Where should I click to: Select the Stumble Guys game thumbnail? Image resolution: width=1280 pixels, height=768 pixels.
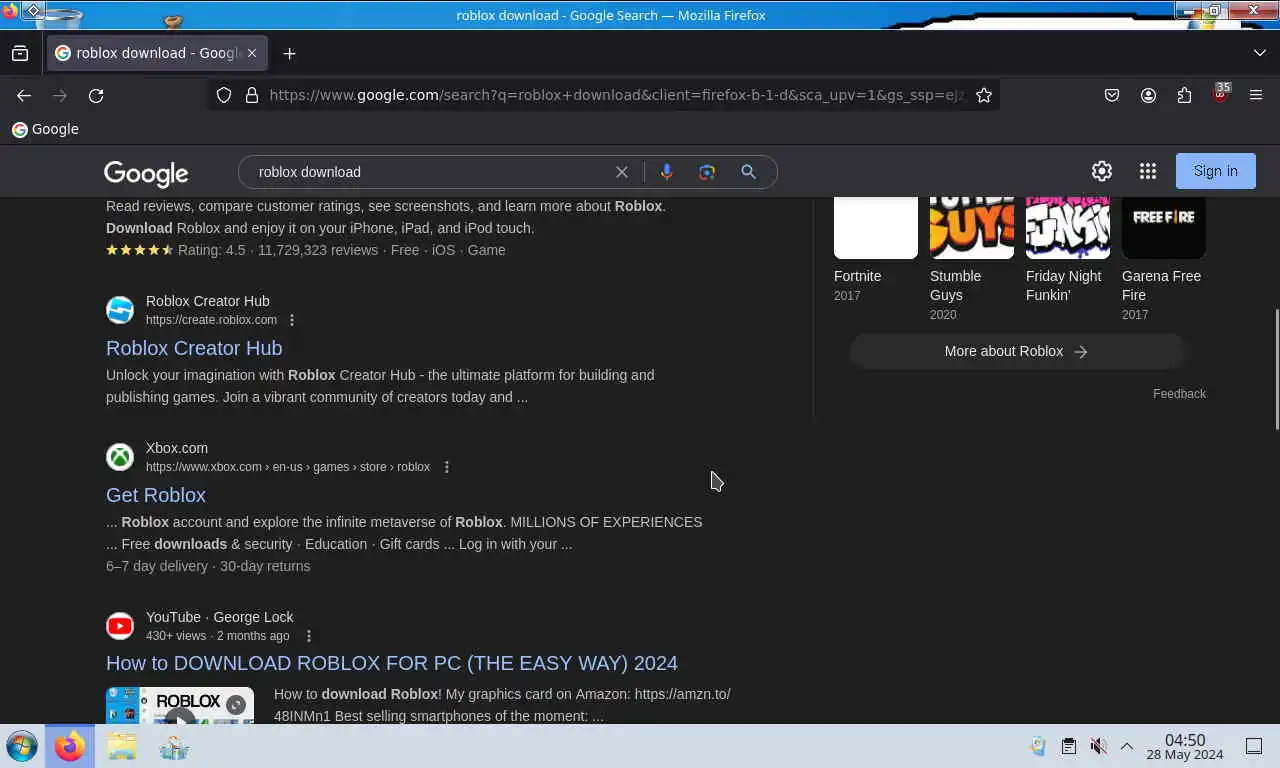point(972,227)
